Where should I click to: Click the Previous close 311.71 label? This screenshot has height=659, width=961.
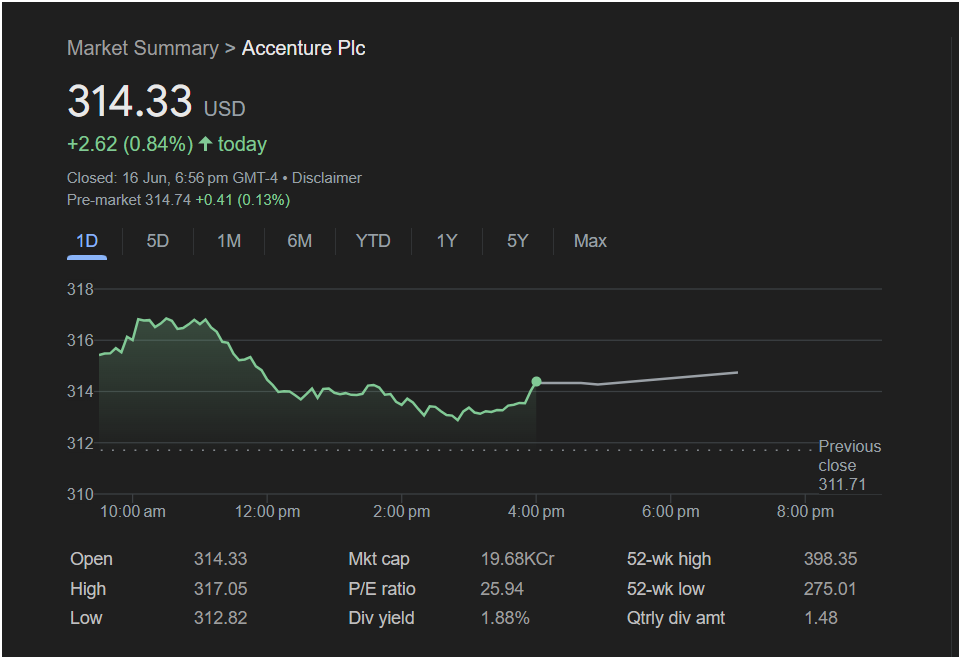point(849,465)
